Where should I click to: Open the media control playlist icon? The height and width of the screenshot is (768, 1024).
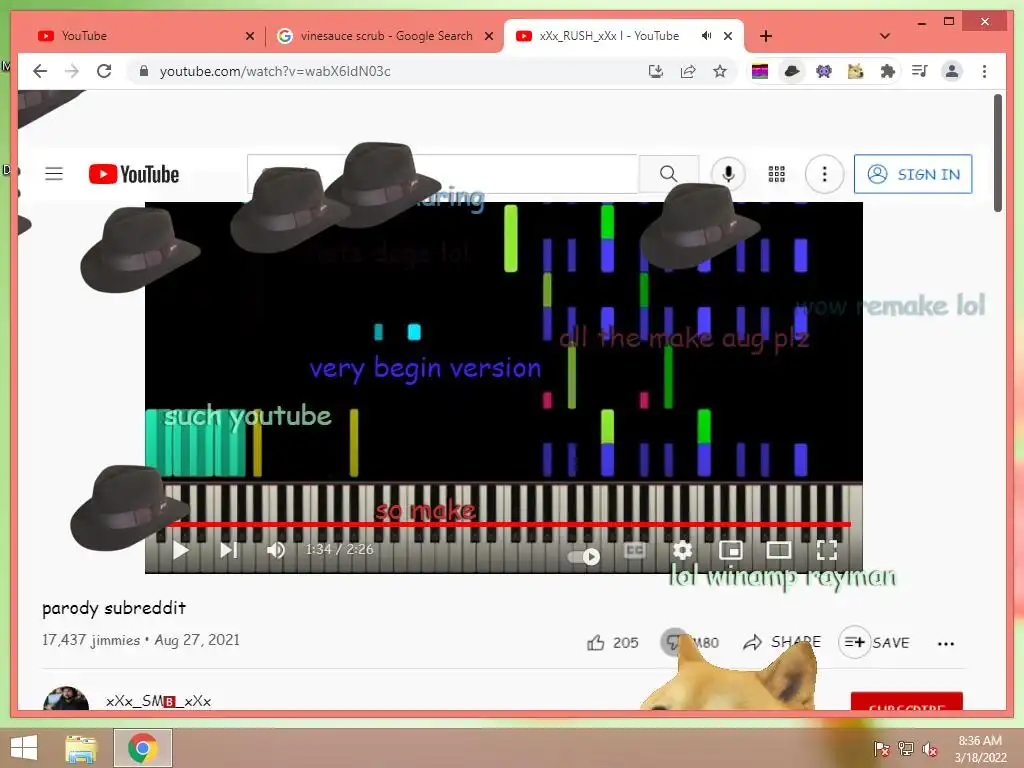click(x=920, y=71)
